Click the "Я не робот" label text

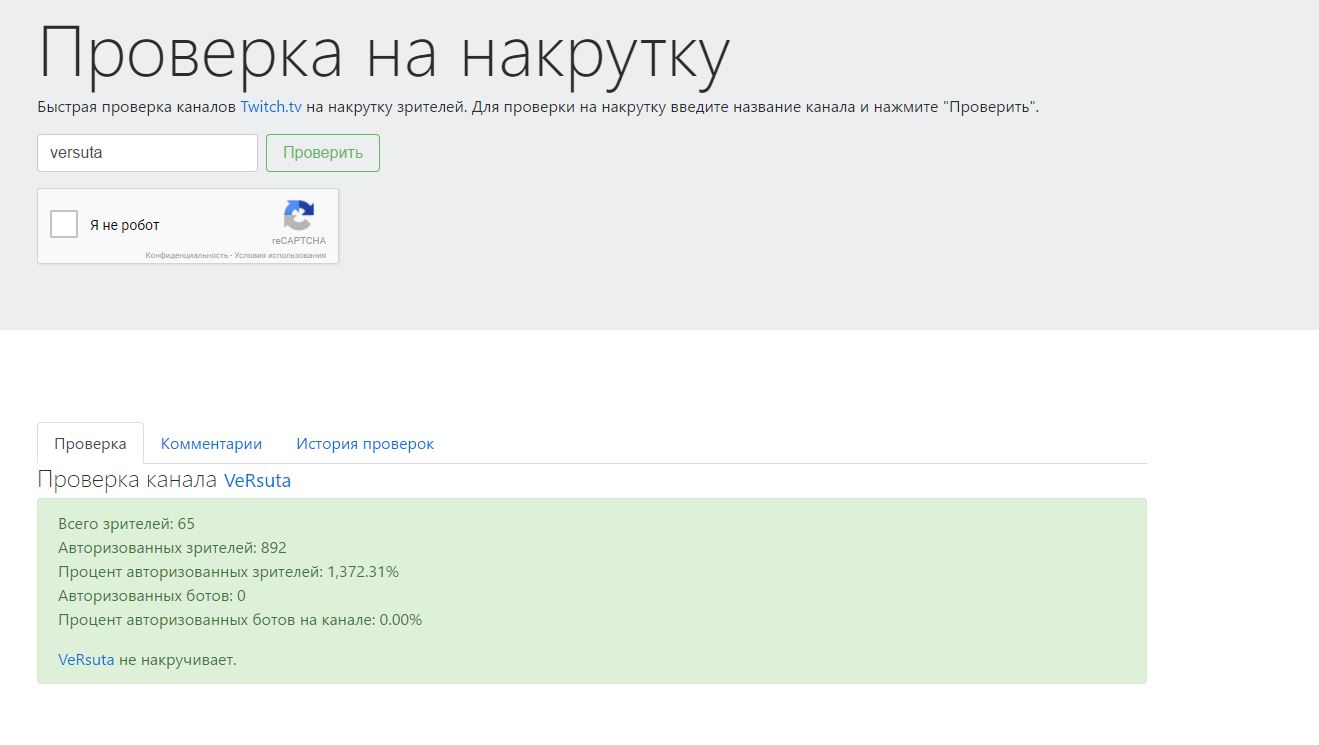pyautogui.click(x=124, y=225)
